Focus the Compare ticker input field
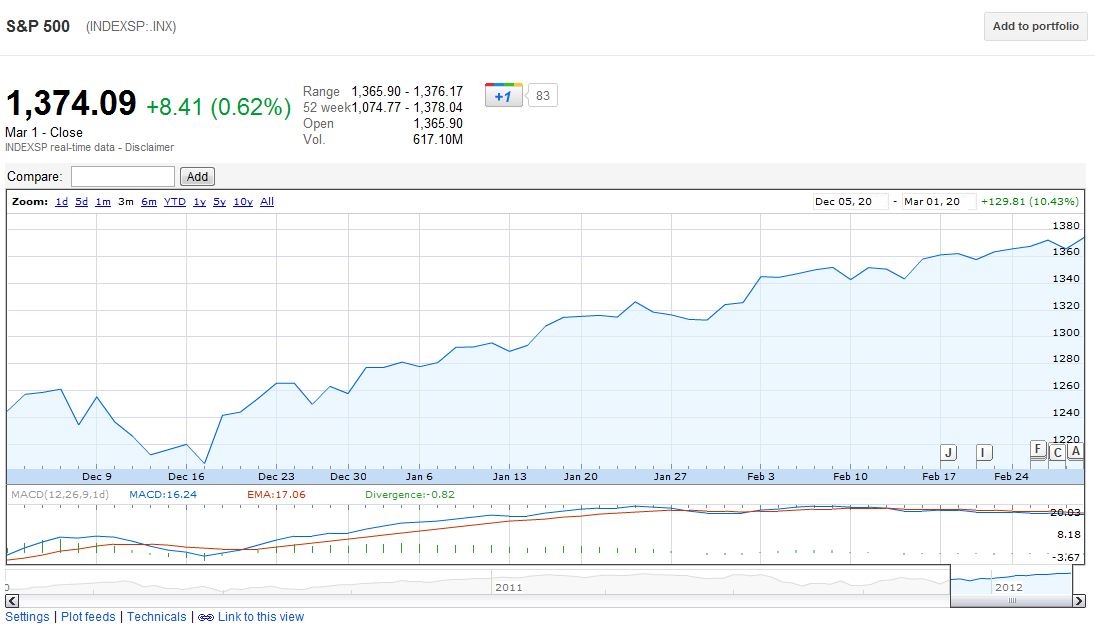The image size is (1095, 629). 123,177
